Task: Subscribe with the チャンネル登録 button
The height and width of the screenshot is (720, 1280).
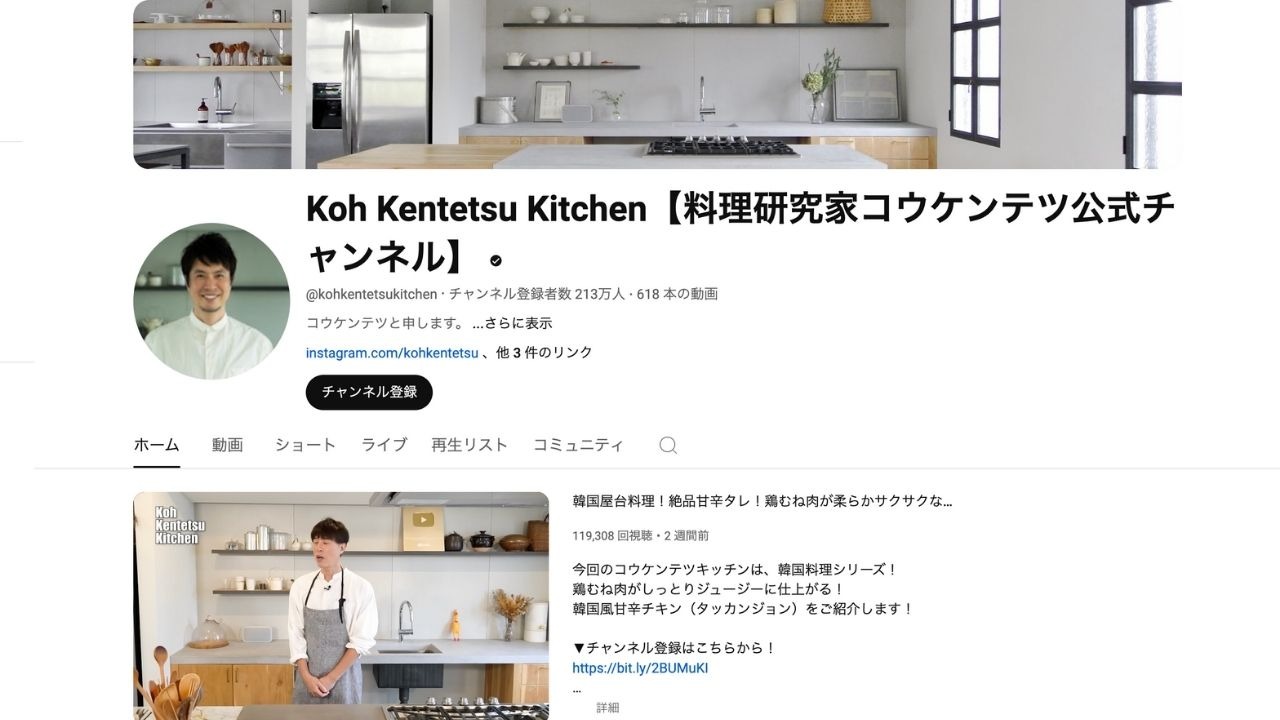Action: pos(369,392)
